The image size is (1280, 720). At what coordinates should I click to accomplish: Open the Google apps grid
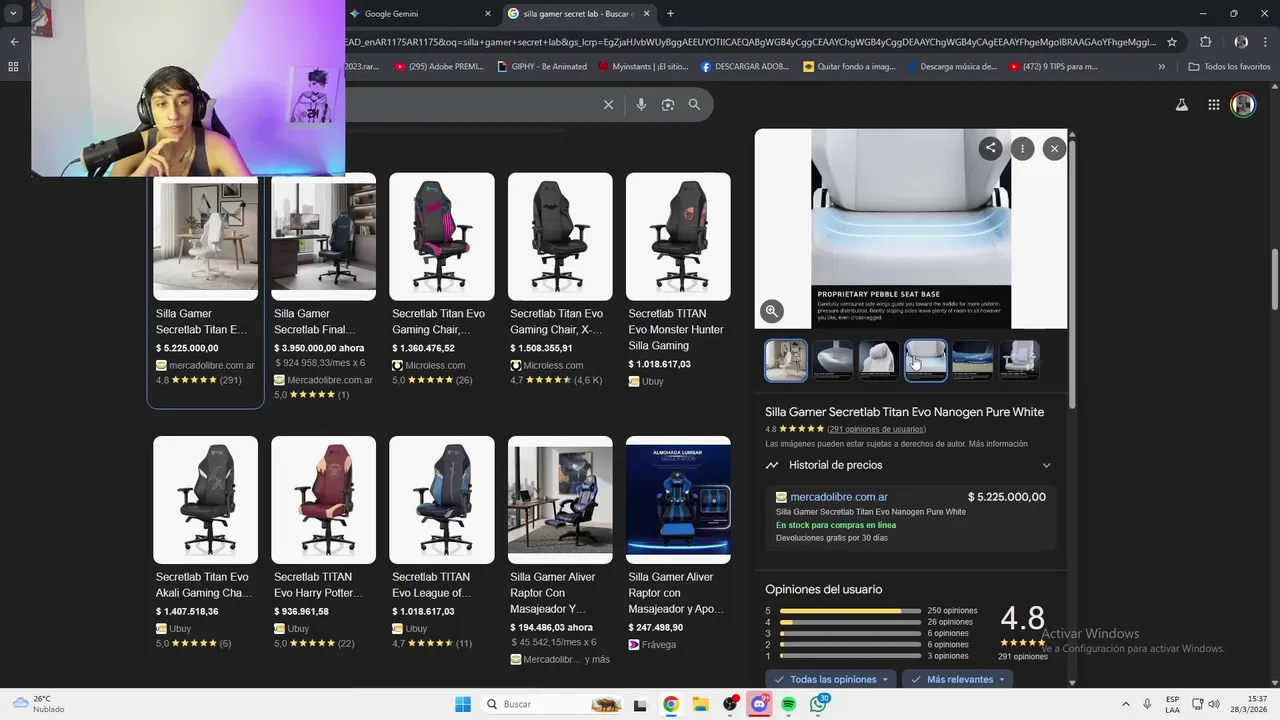click(x=1213, y=105)
